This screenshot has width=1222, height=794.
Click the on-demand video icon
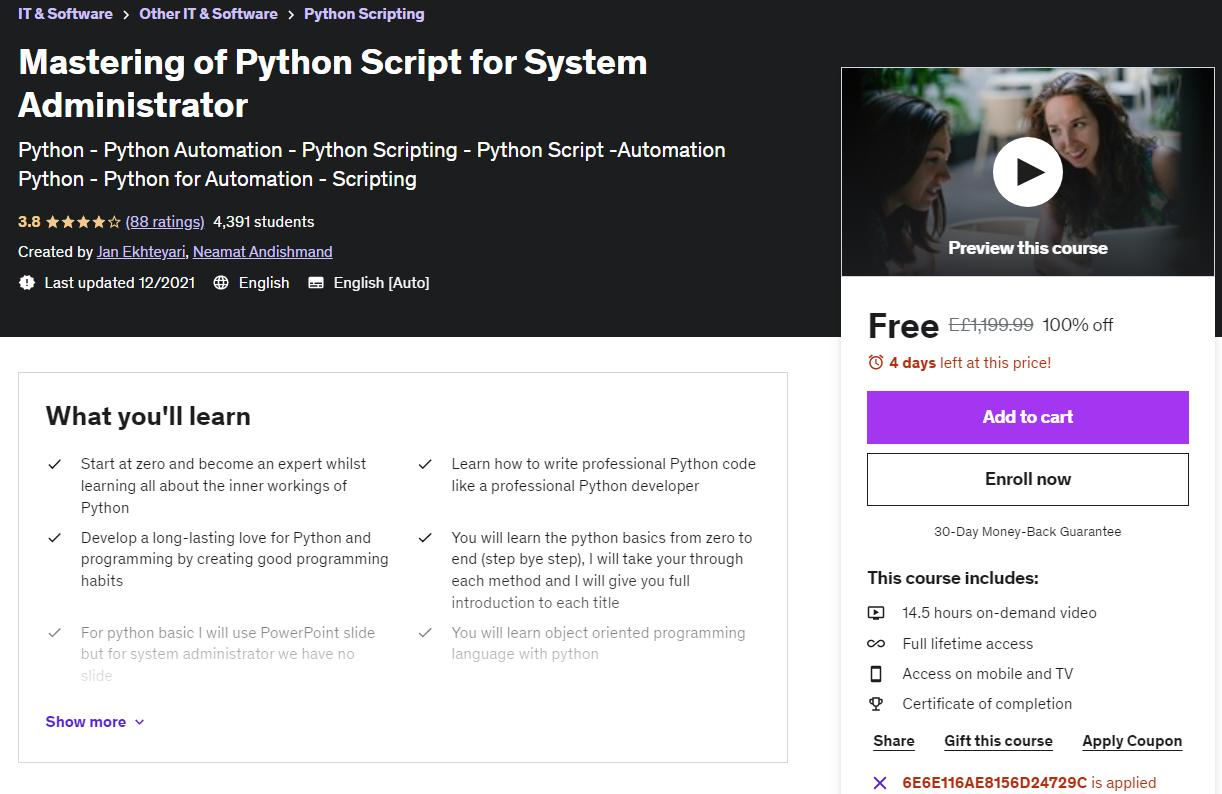876,613
